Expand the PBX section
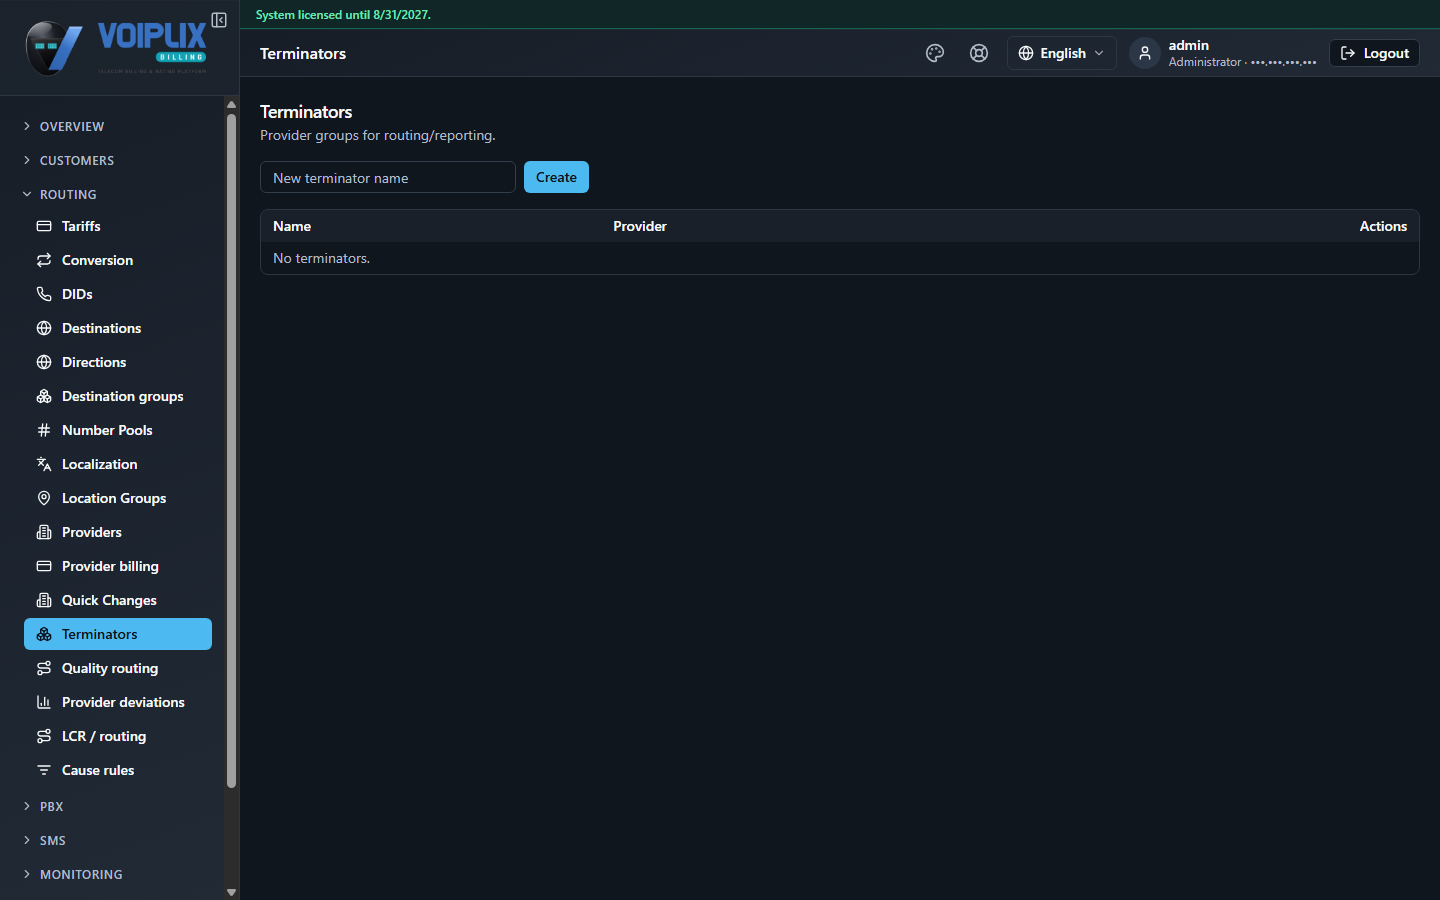 point(51,806)
